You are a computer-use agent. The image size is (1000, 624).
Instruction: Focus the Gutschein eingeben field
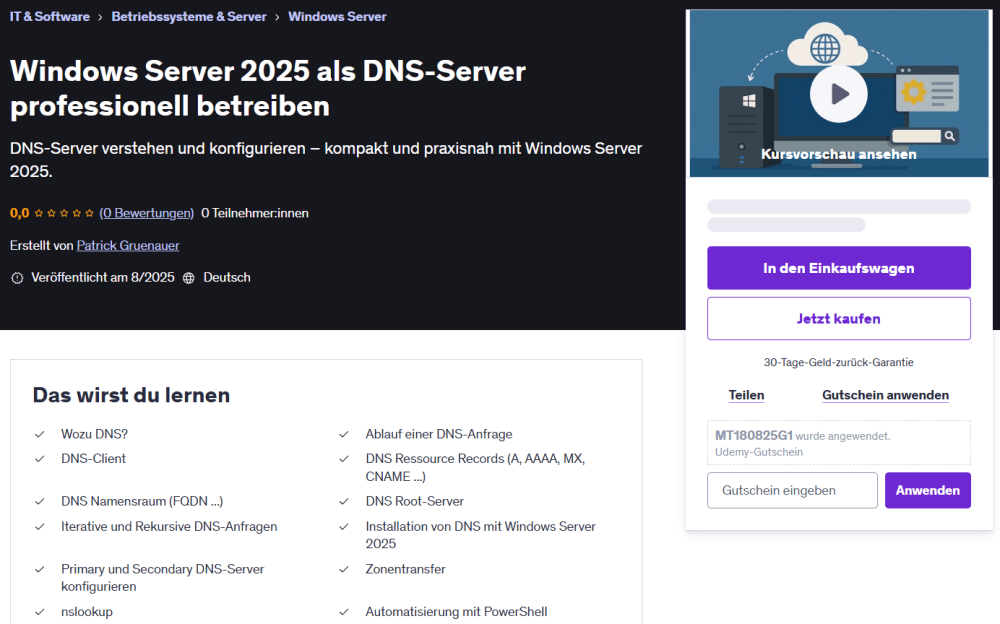[x=792, y=490]
